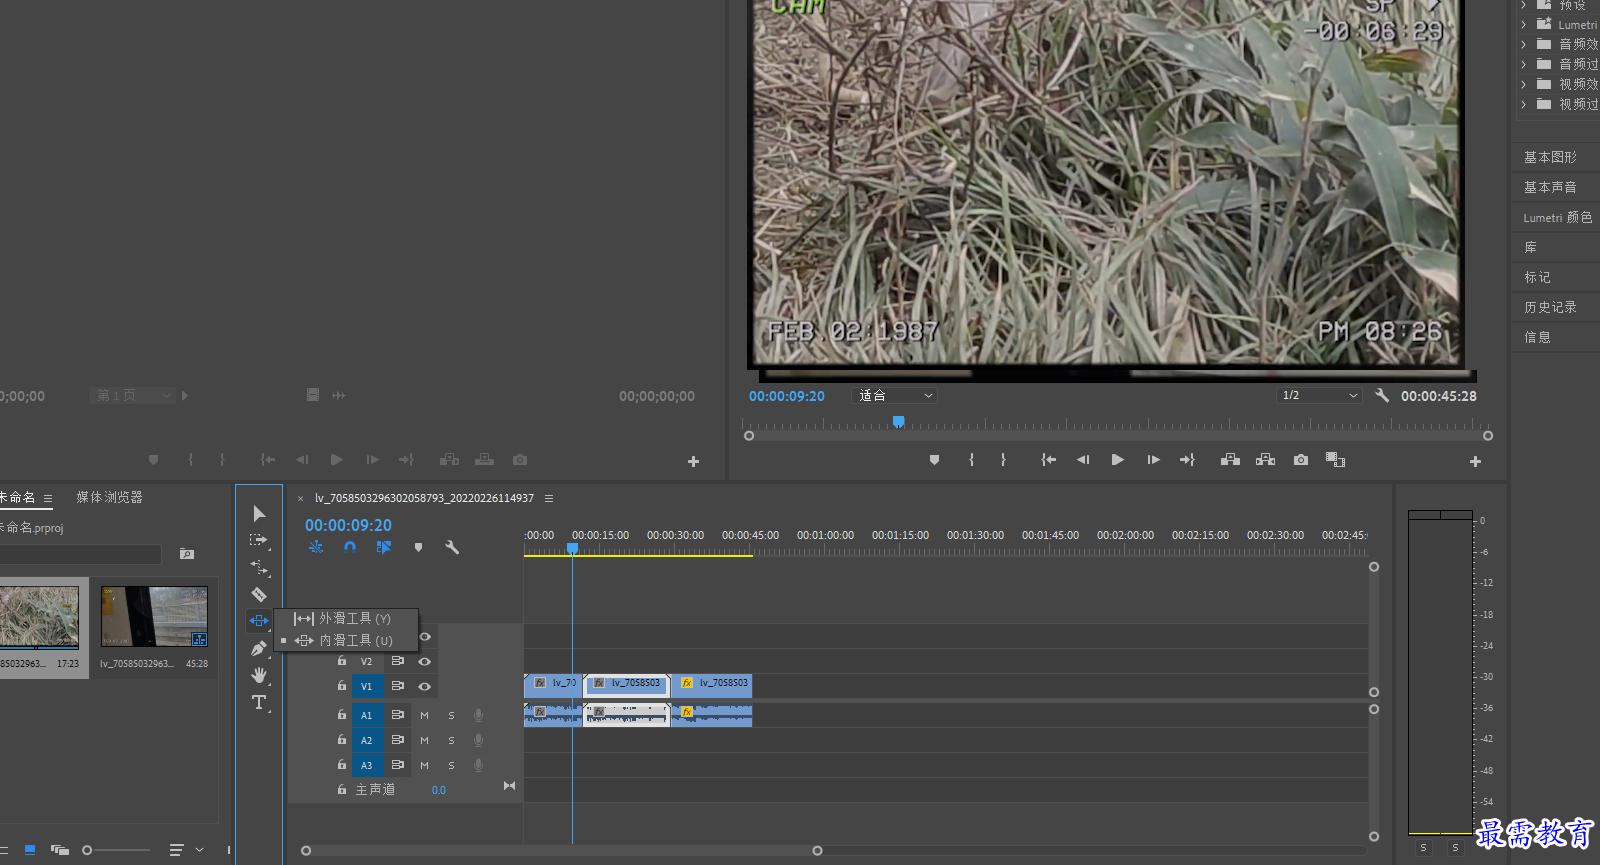Click the Extract button in program monitor
Image resolution: width=1600 pixels, height=865 pixels.
[x=1265, y=460]
